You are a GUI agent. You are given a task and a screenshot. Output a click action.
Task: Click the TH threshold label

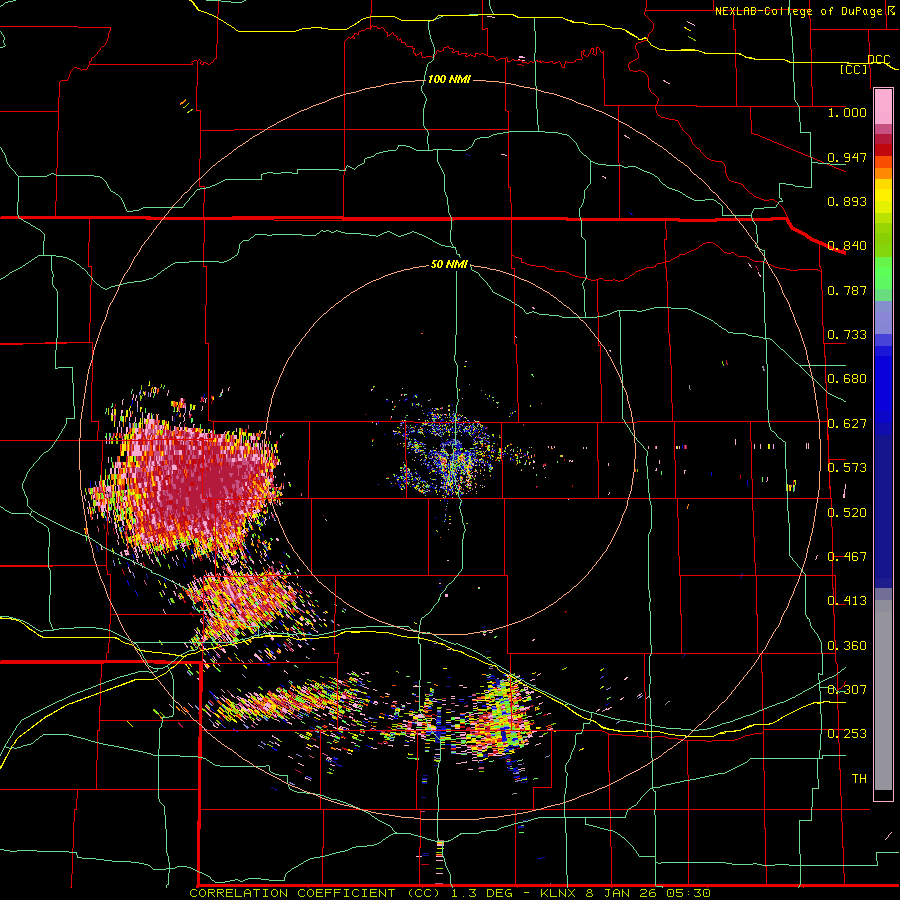click(x=859, y=778)
